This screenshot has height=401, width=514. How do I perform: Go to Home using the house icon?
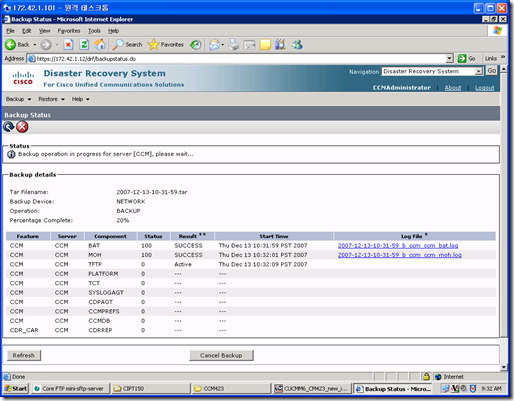(100, 44)
